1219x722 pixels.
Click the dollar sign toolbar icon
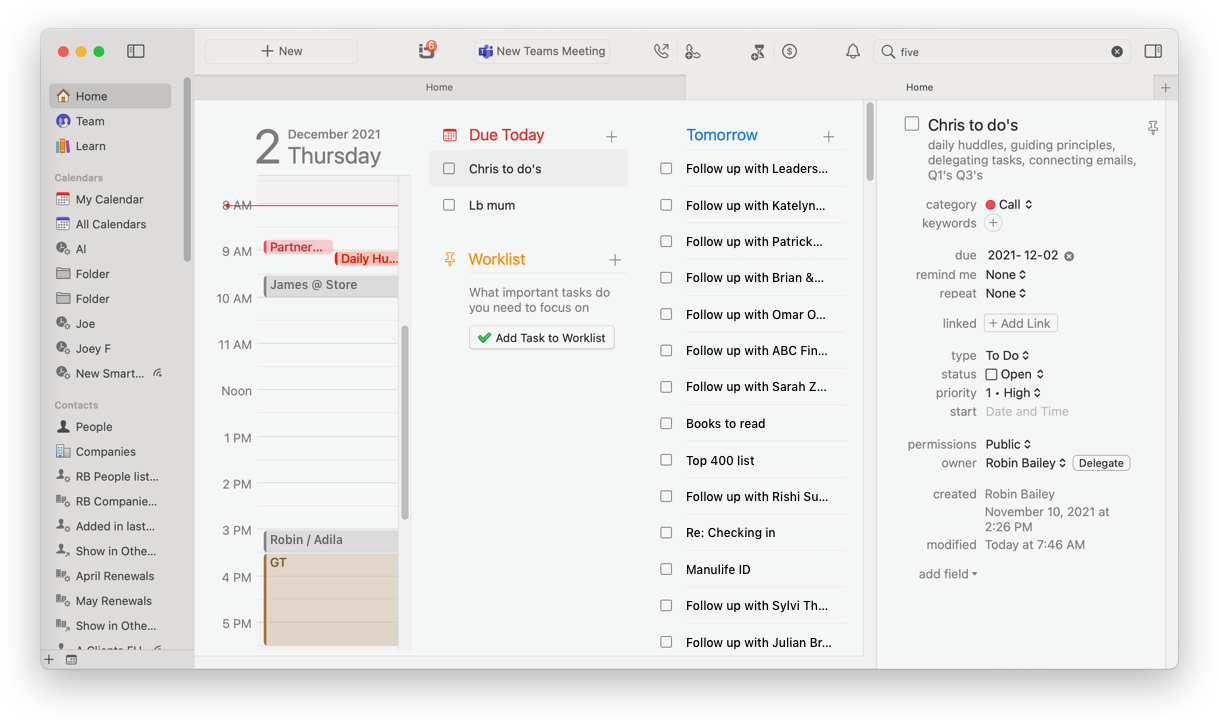[790, 51]
